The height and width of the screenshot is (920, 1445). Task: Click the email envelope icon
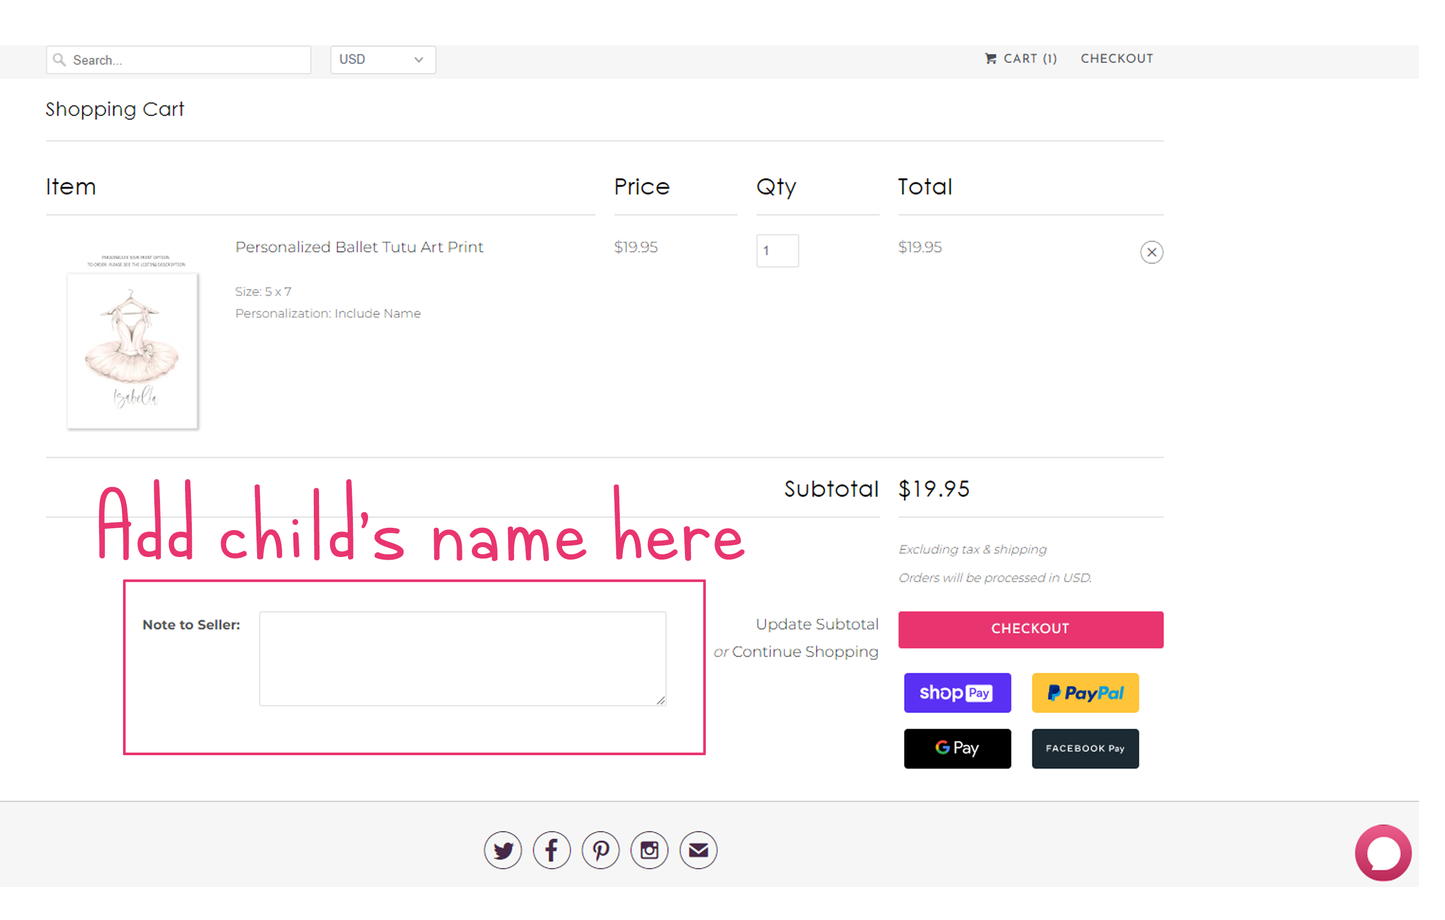pos(698,851)
